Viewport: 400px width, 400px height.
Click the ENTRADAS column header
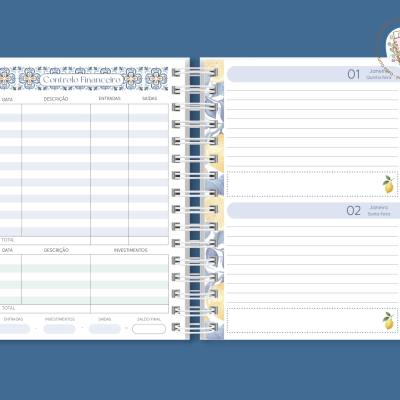(110, 98)
